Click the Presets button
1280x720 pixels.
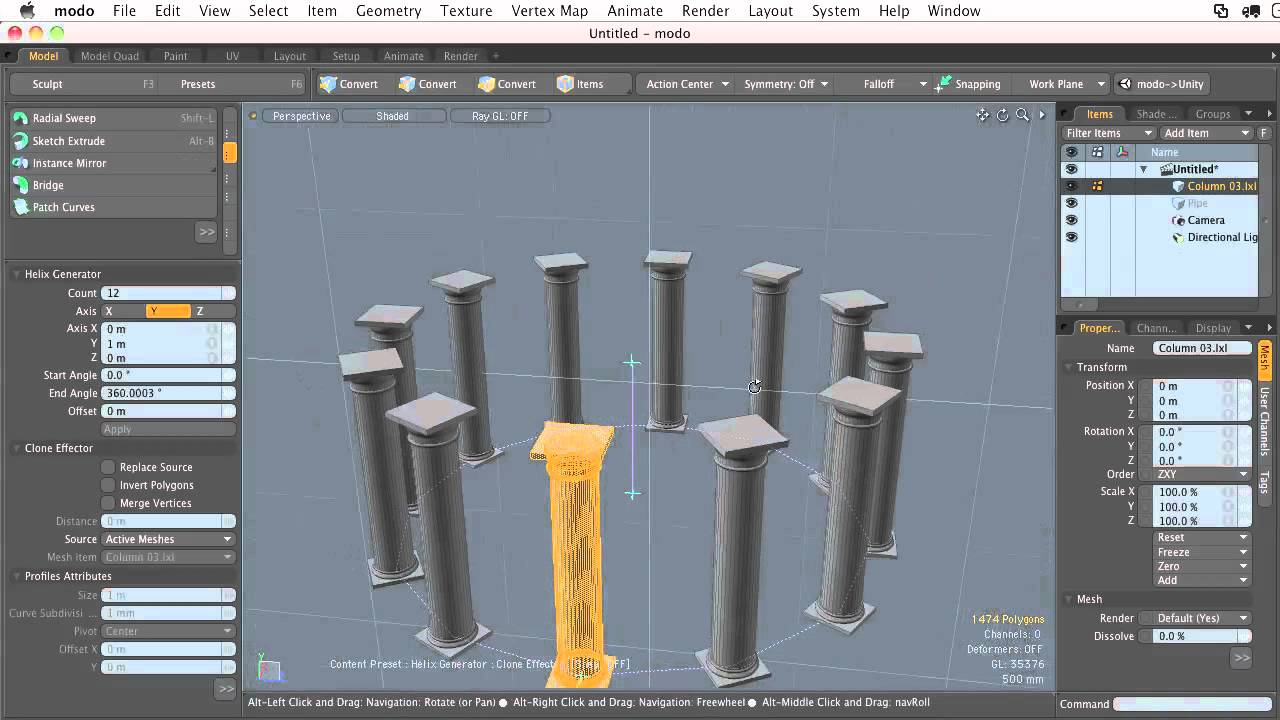pos(234,84)
